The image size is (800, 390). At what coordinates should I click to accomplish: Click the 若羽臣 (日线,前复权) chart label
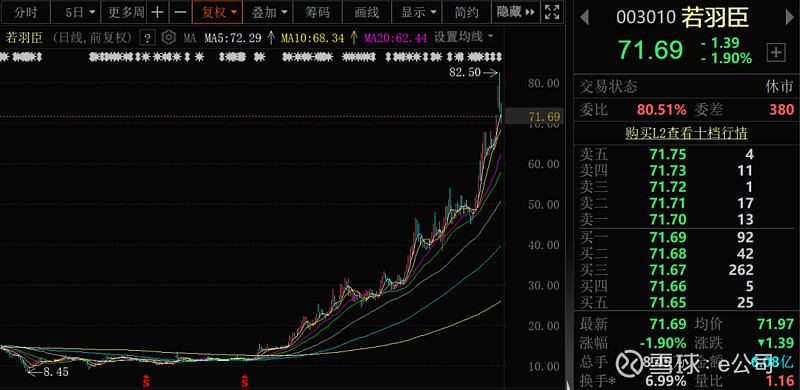[x=69, y=38]
